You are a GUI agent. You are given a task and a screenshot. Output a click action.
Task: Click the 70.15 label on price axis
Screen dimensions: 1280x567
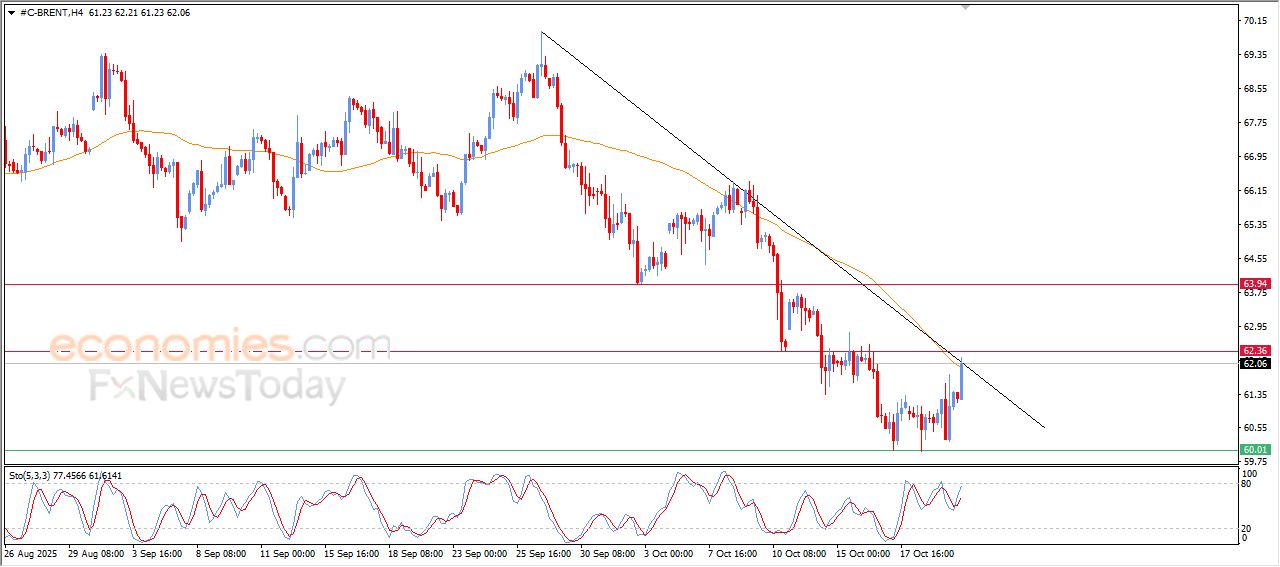(x=1254, y=21)
